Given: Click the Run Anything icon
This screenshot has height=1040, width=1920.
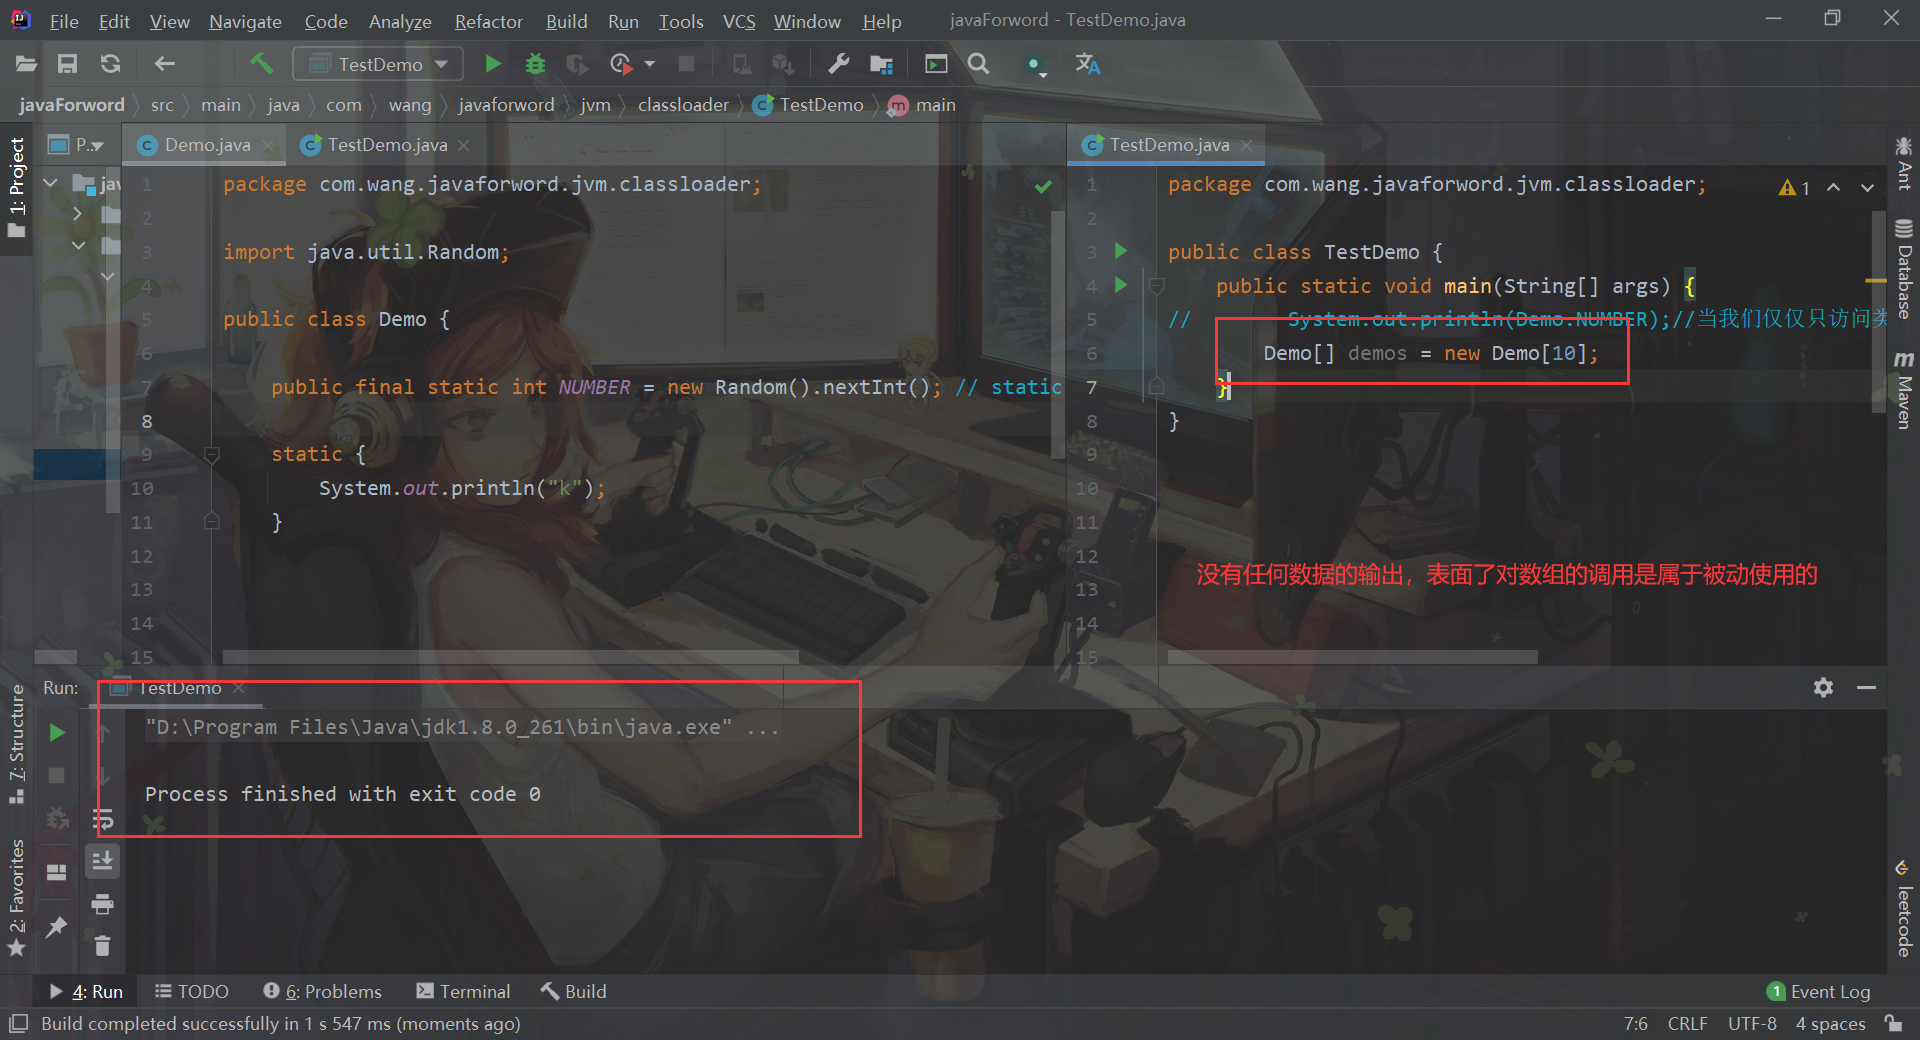Looking at the screenshot, I should tap(936, 64).
